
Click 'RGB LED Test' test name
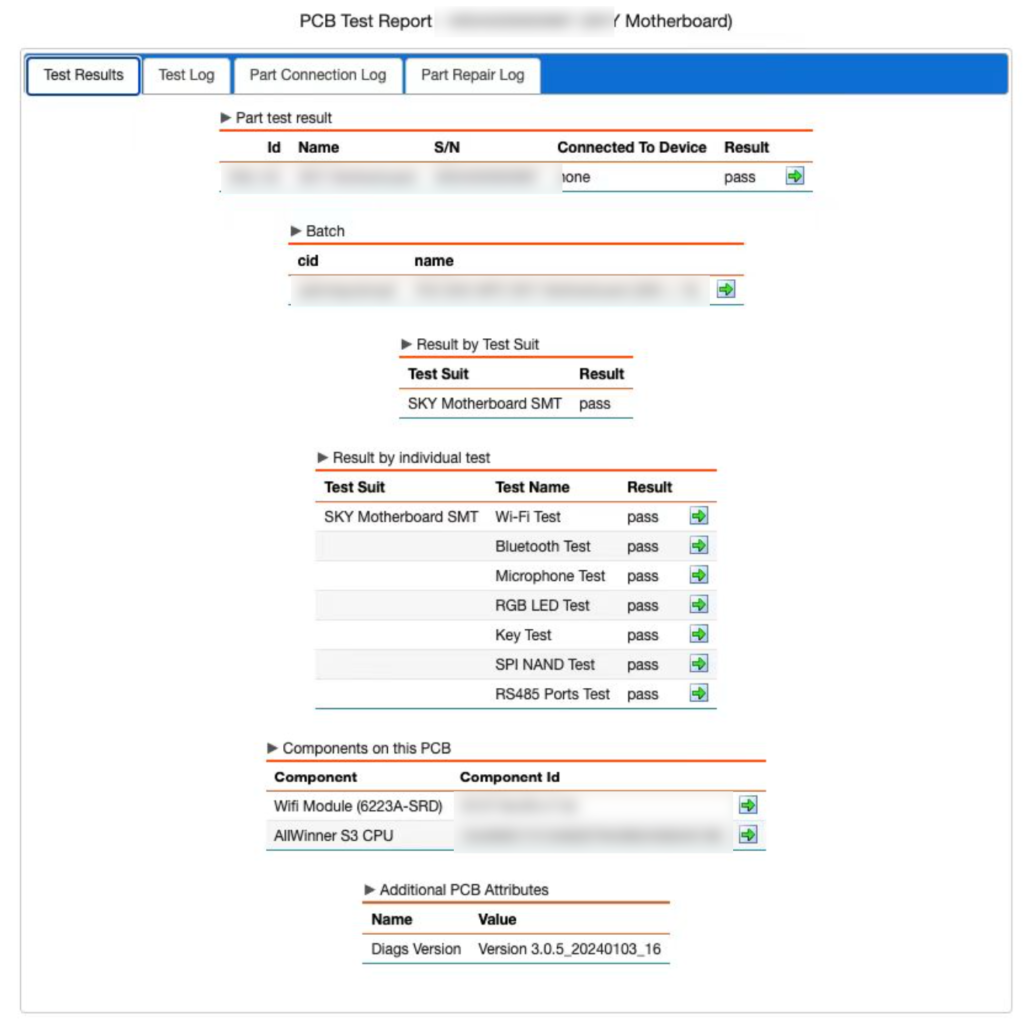542,605
